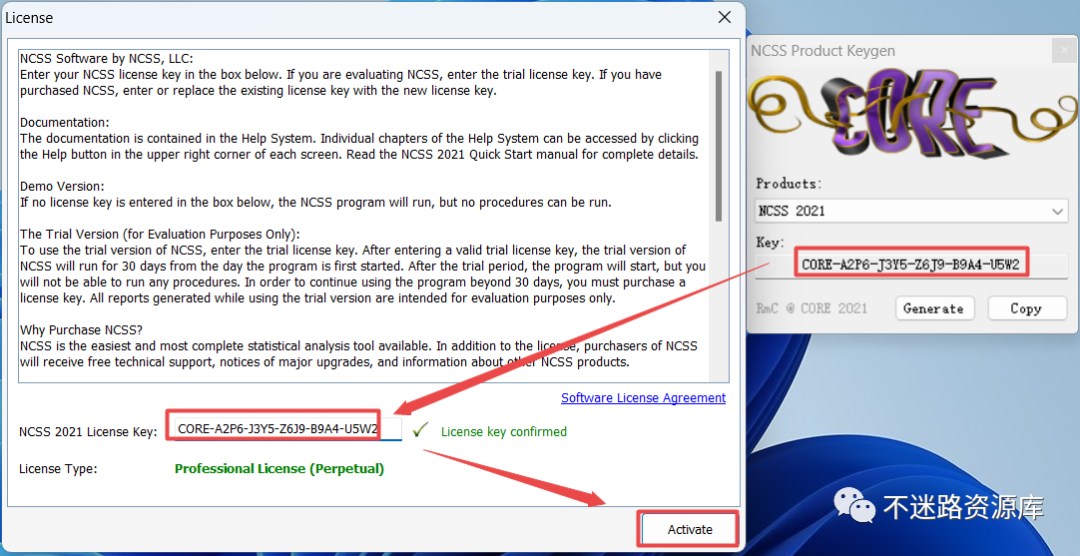The width and height of the screenshot is (1080, 556).
Task: Click the 'License key confirmed' status text
Action: coord(503,432)
